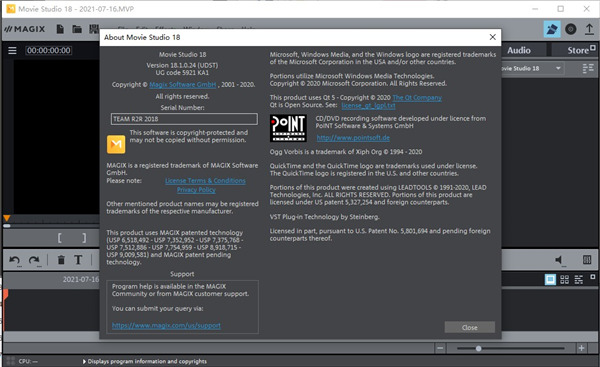The width and height of the screenshot is (600, 367).
Task: Adjust the timeline zoom slider handle
Action: click(x=478, y=348)
